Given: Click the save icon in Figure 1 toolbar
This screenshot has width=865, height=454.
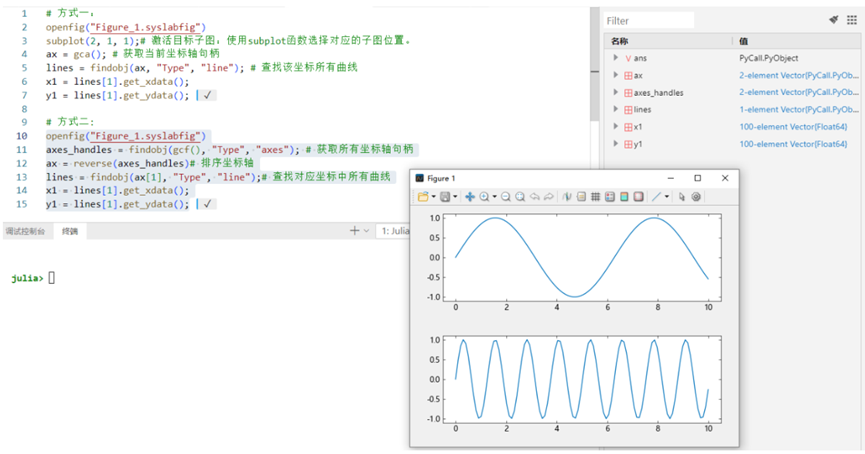Looking at the screenshot, I should pos(445,197).
